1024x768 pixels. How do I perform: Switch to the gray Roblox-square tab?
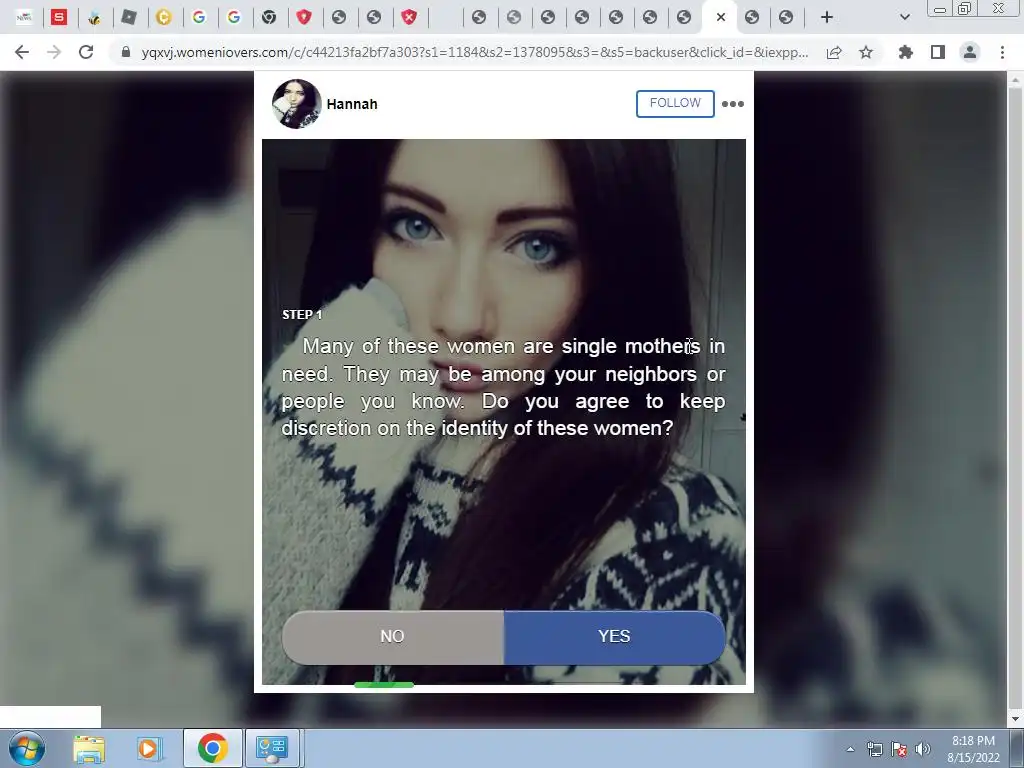[x=129, y=17]
